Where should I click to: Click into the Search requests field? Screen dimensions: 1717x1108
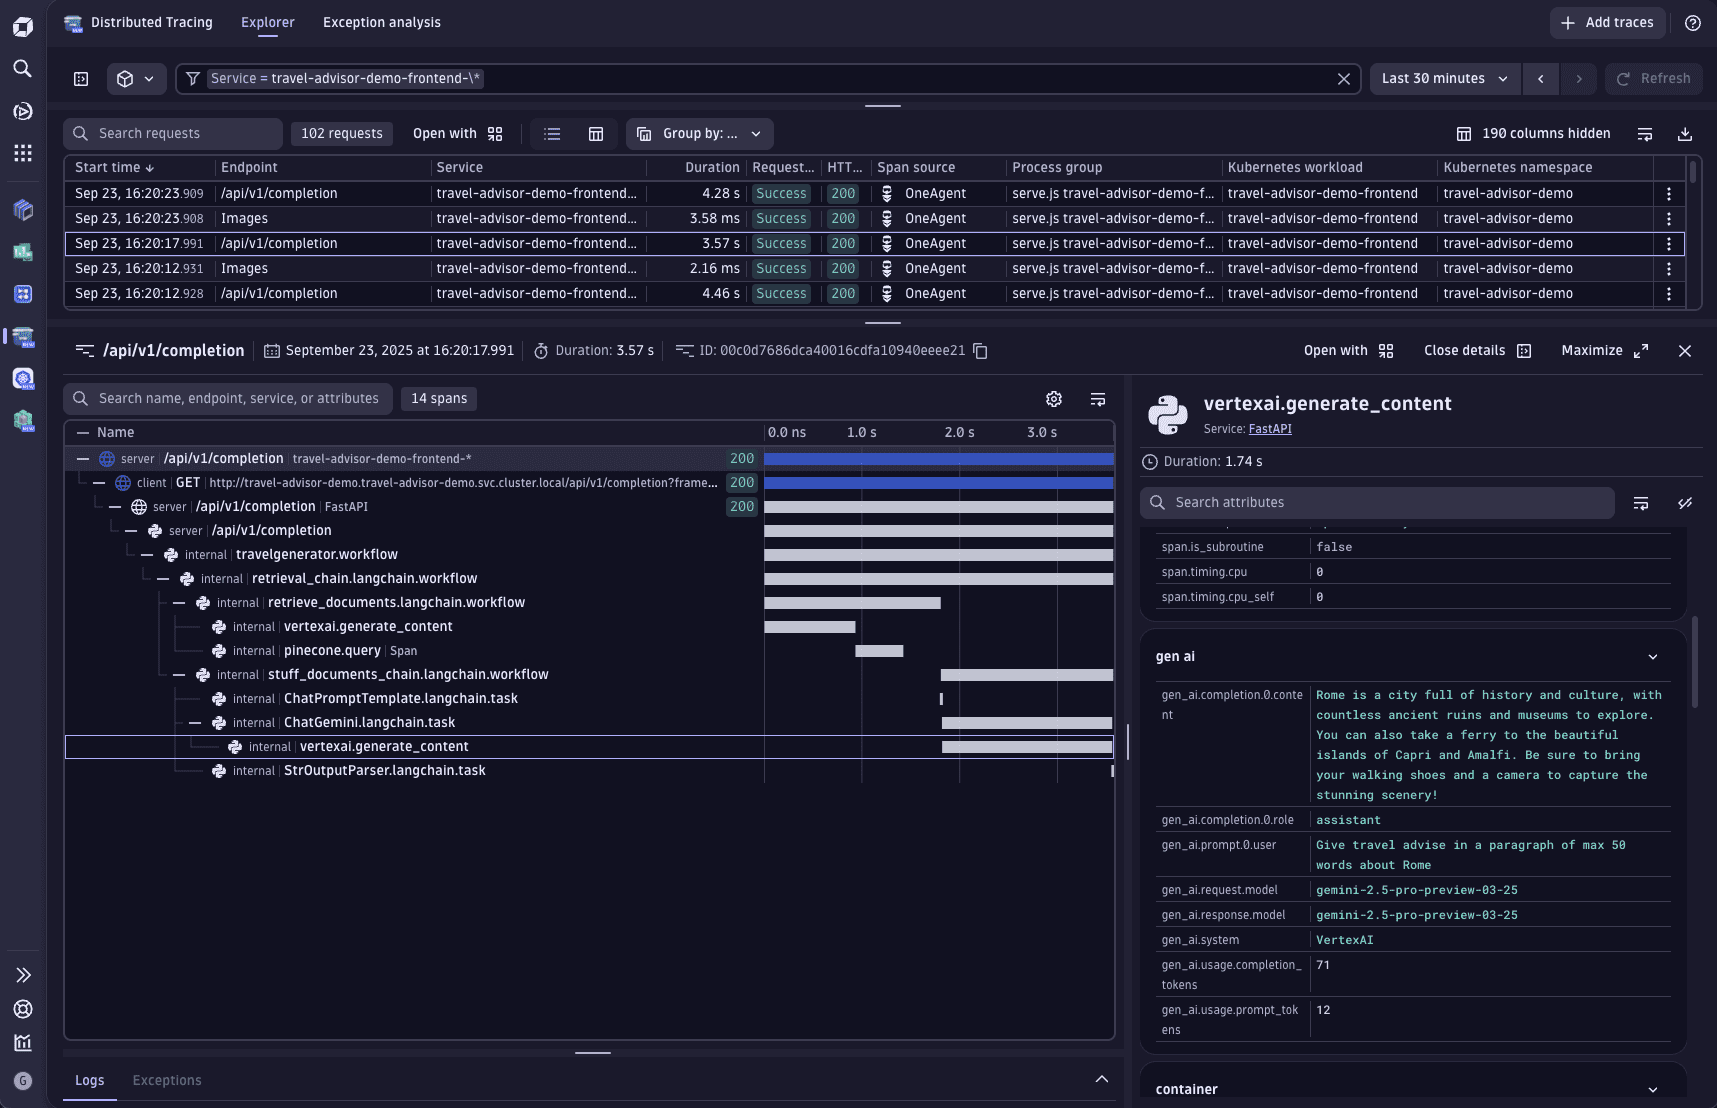pyautogui.click(x=172, y=133)
